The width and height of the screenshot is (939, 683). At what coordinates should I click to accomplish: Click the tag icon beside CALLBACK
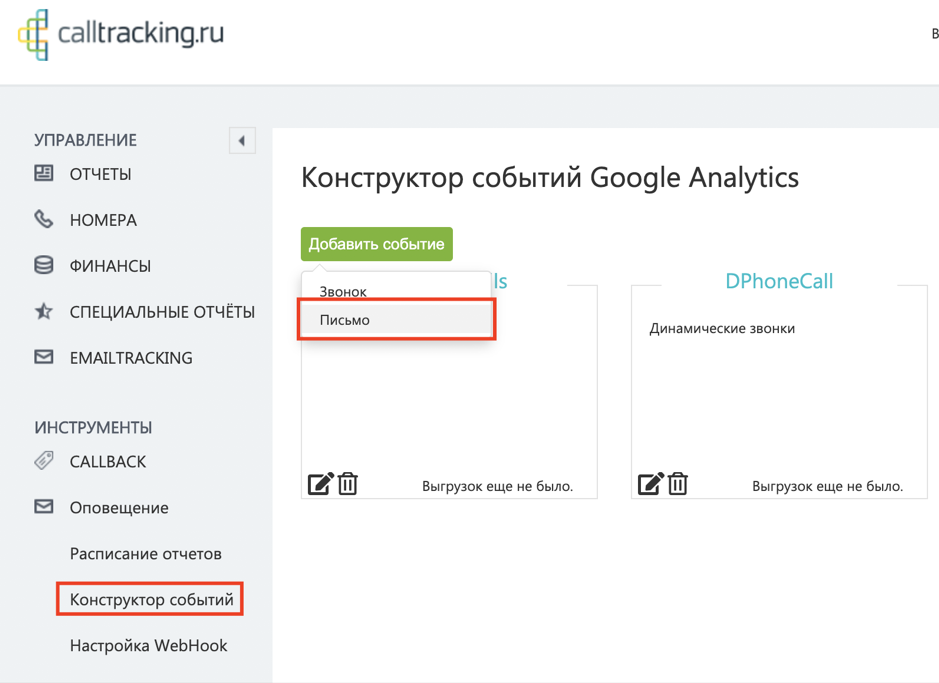(x=43, y=461)
